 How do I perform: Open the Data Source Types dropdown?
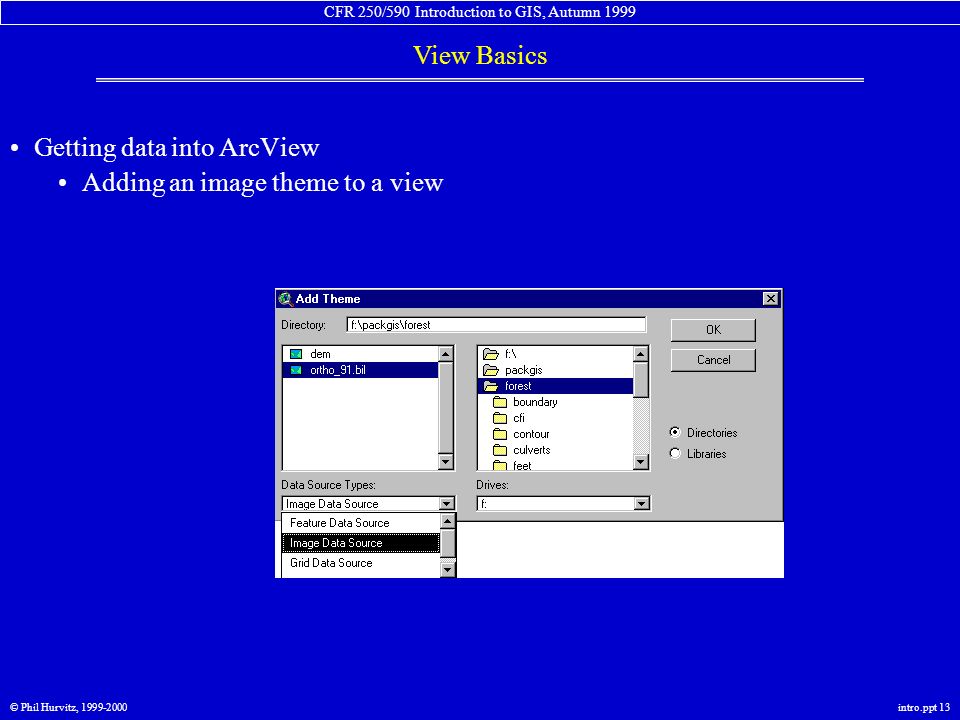(x=447, y=503)
